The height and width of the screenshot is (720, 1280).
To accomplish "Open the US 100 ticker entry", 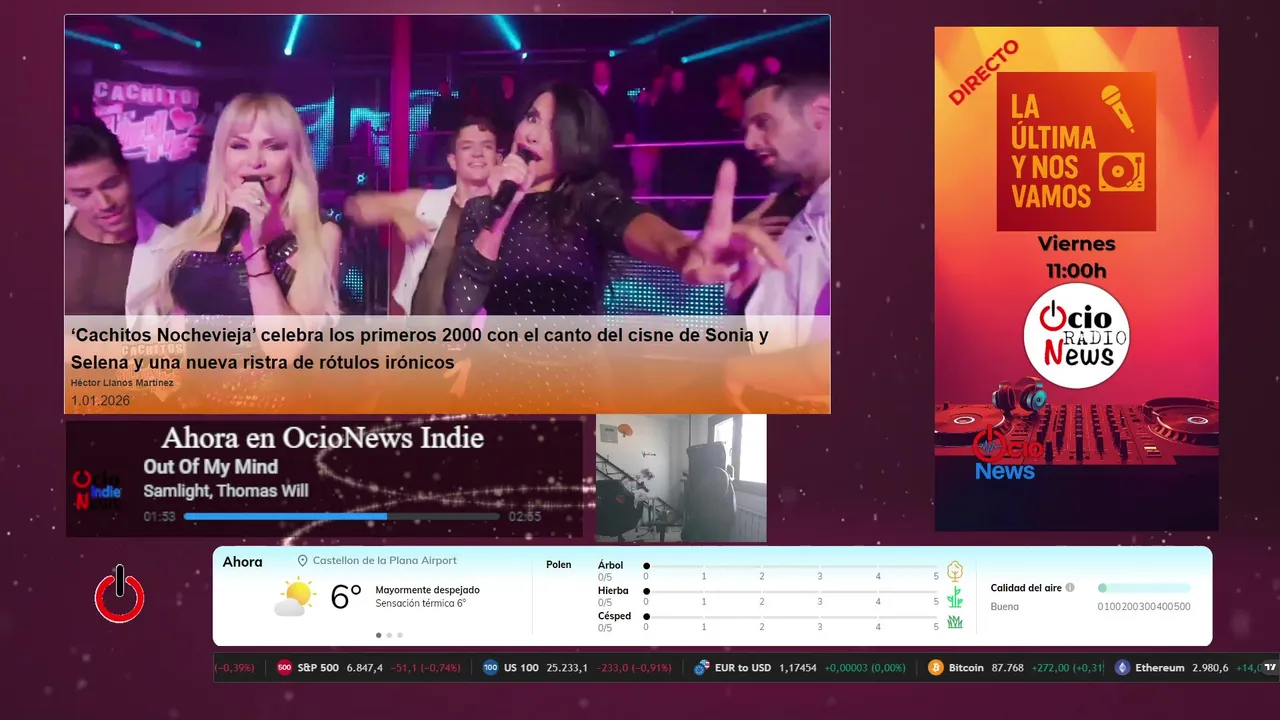I will coord(577,667).
